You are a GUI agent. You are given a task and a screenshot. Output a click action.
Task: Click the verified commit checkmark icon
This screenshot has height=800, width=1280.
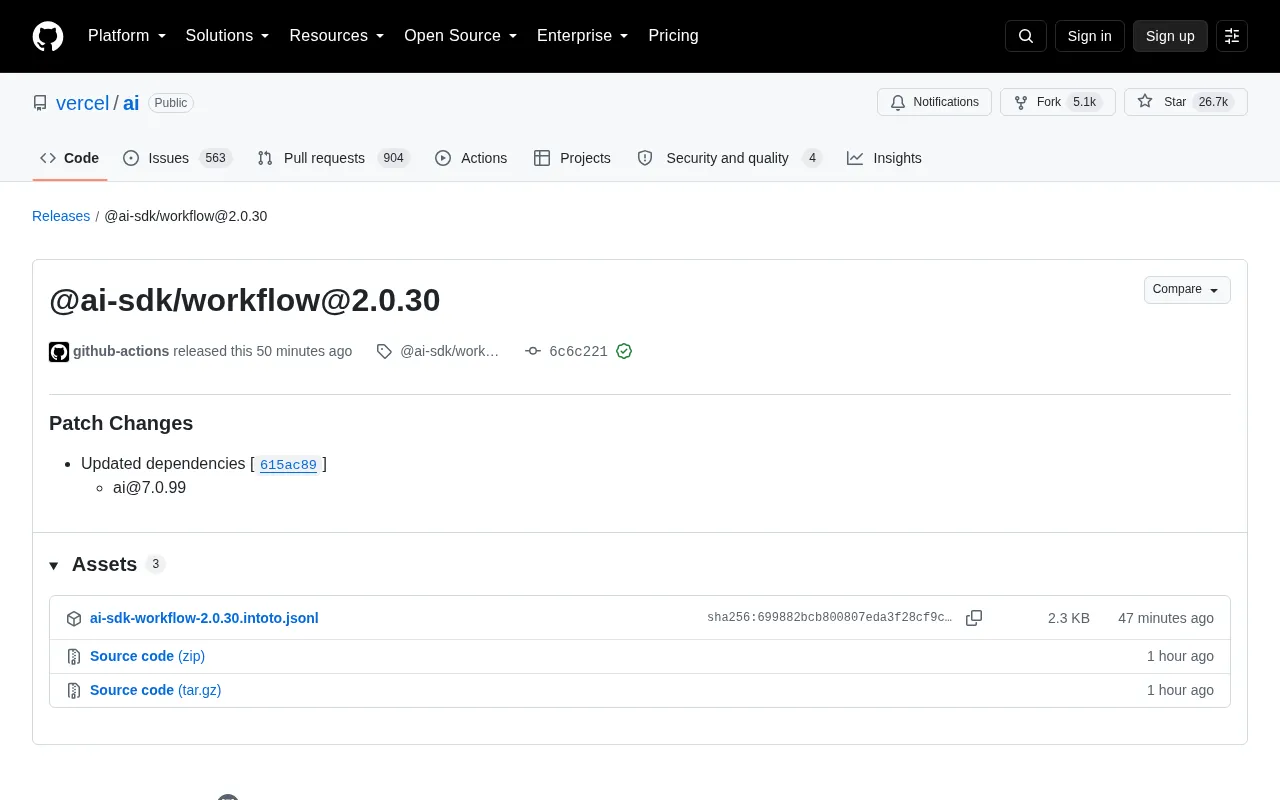point(624,351)
